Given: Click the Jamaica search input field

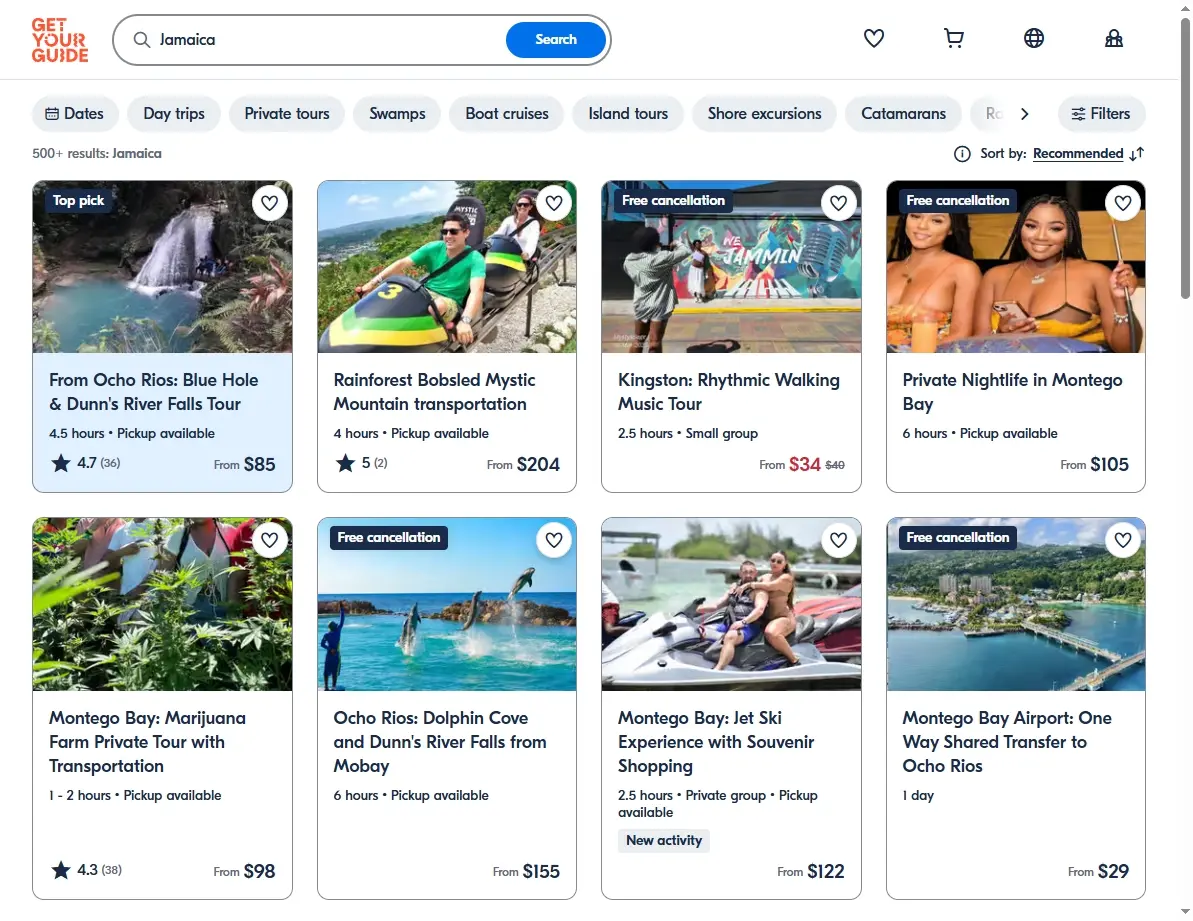Looking at the screenshot, I should click(x=327, y=40).
